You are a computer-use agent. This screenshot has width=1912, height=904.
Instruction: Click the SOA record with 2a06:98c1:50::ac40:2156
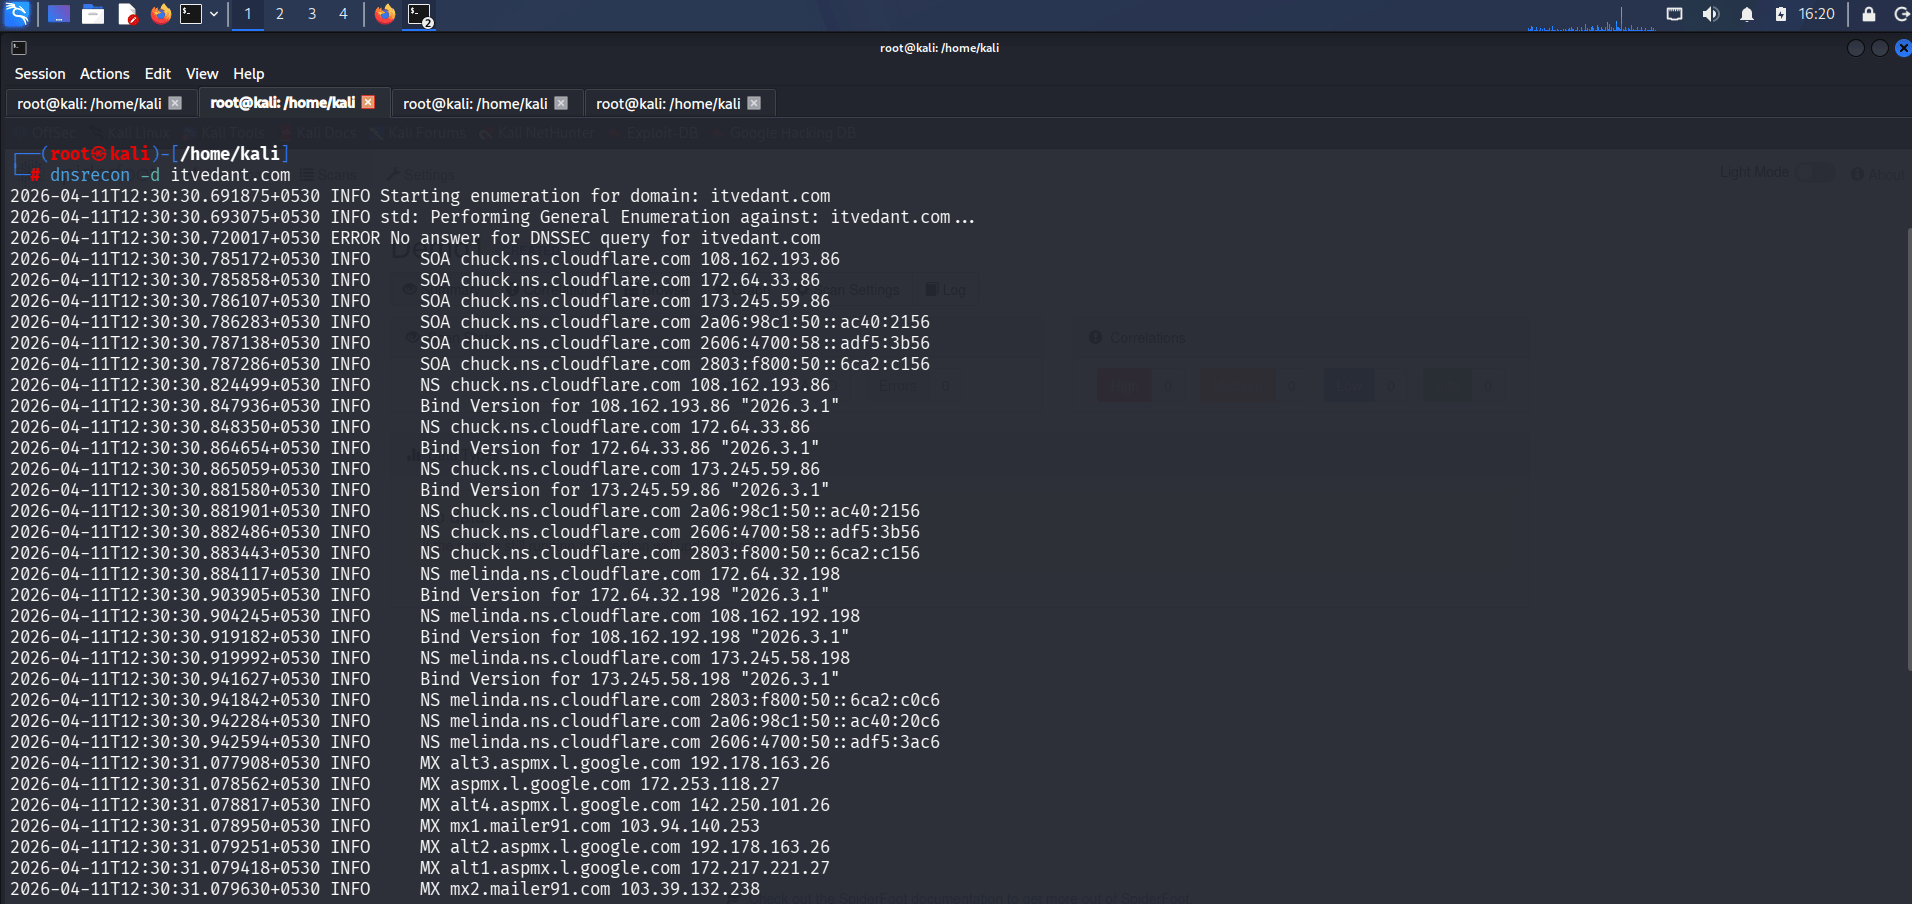470,322
